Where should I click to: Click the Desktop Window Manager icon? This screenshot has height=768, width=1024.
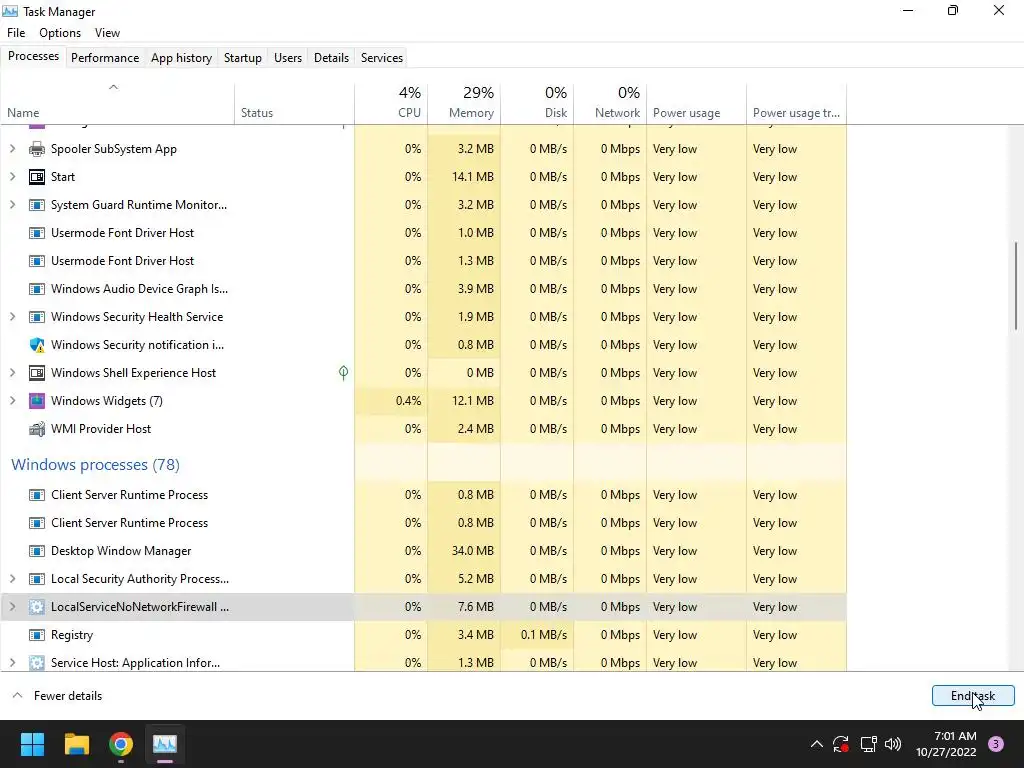[37, 551]
